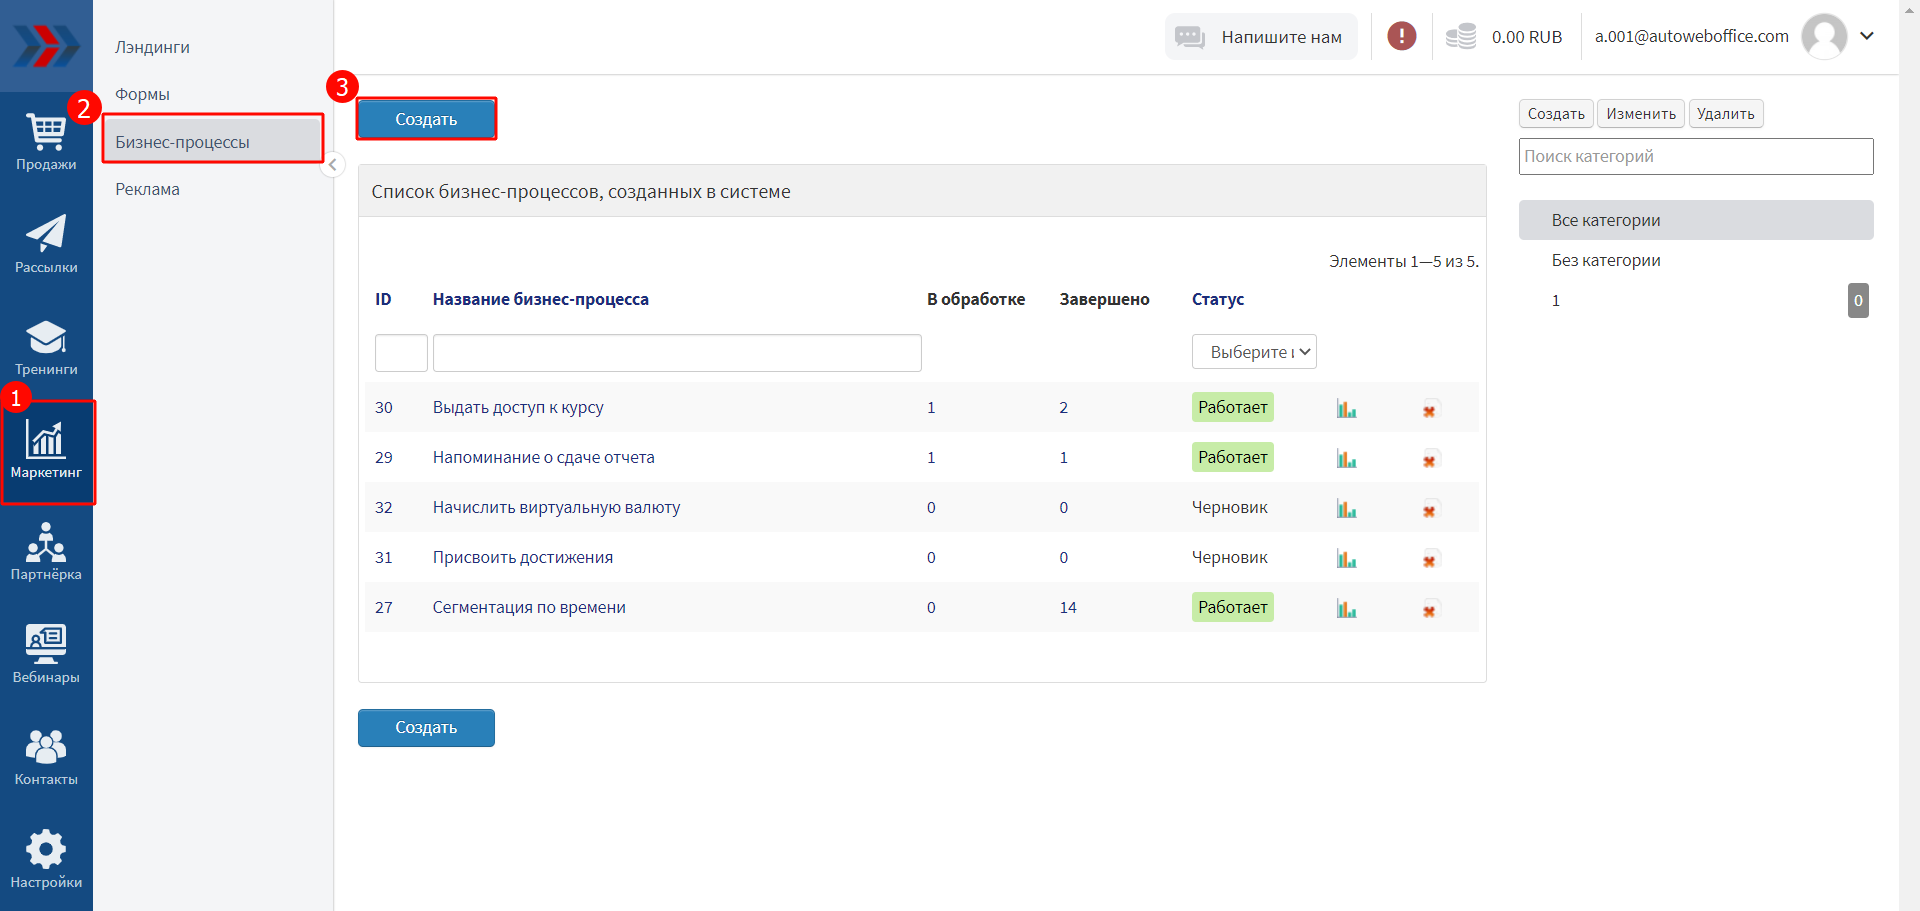1920x911 pixels.
Task: Click the user avatar icon
Action: pyautogui.click(x=1824, y=36)
